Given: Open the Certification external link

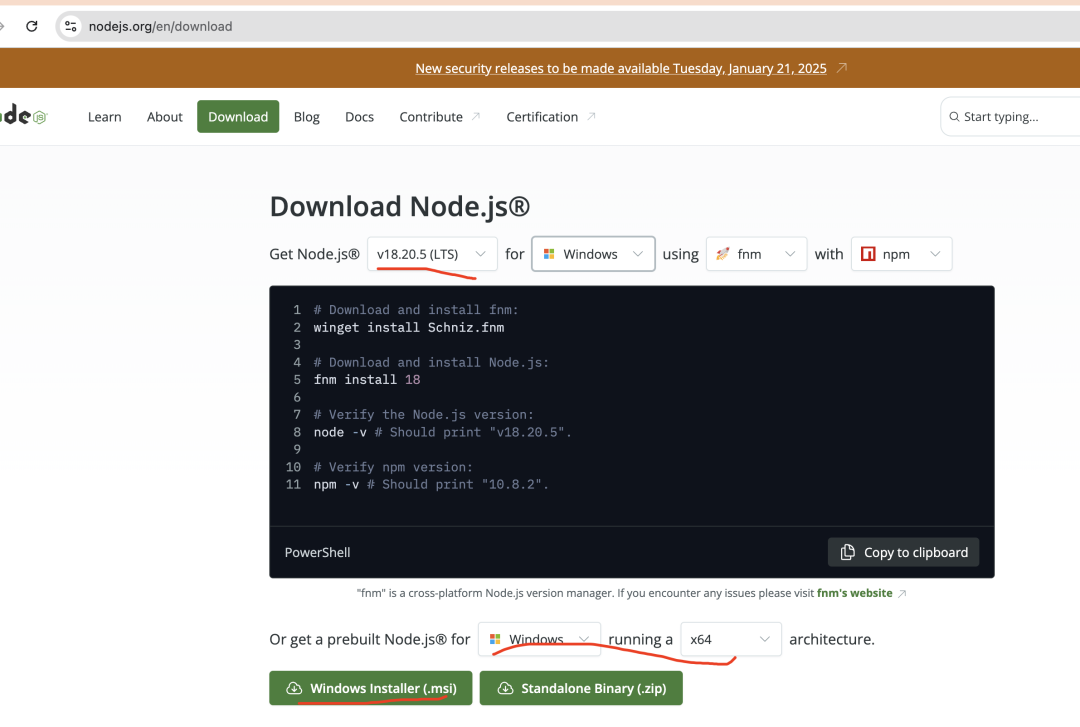Looking at the screenshot, I should (550, 116).
